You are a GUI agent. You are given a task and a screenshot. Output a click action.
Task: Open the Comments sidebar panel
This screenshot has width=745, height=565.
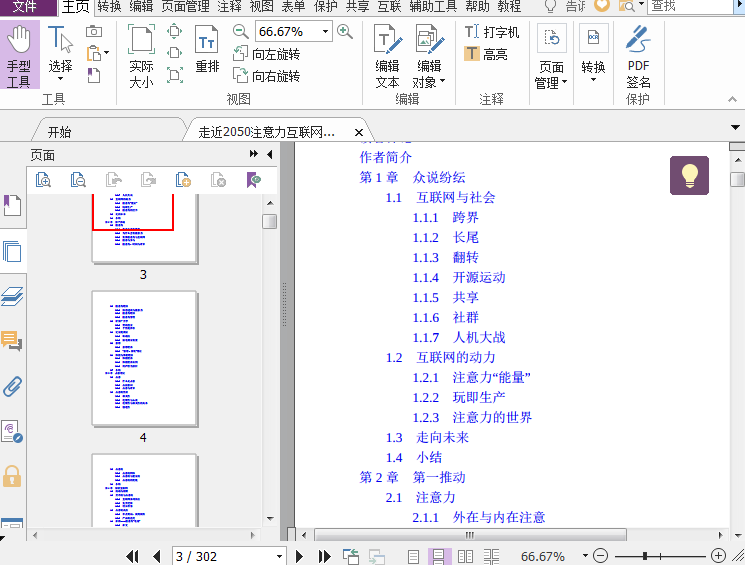coord(12,341)
